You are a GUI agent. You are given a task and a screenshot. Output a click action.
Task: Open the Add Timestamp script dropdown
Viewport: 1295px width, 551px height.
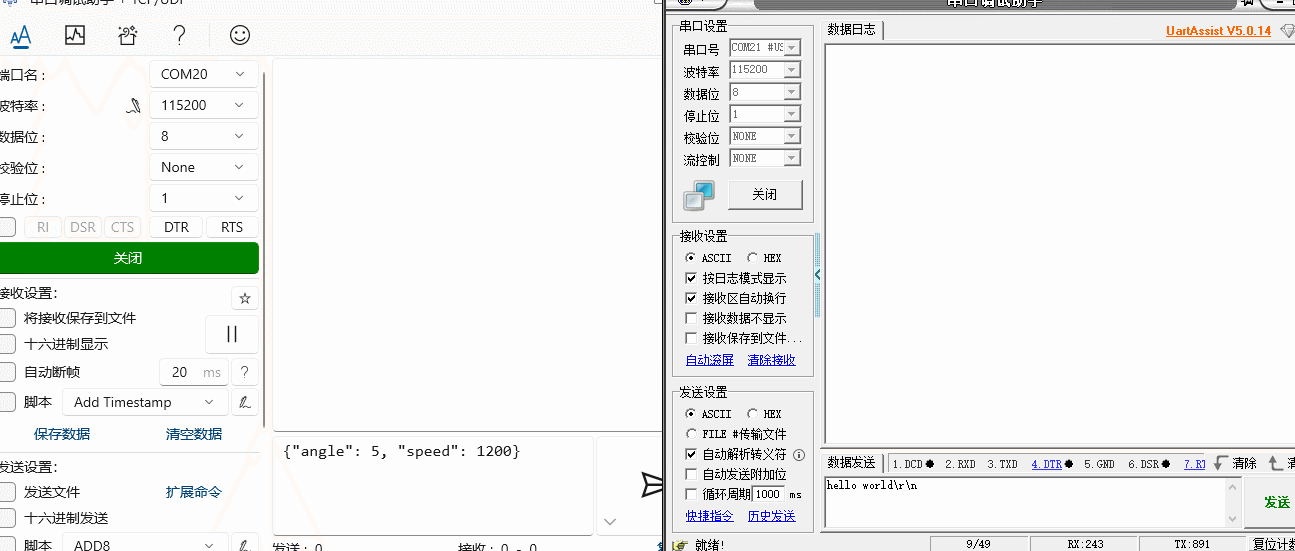(x=144, y=402)
